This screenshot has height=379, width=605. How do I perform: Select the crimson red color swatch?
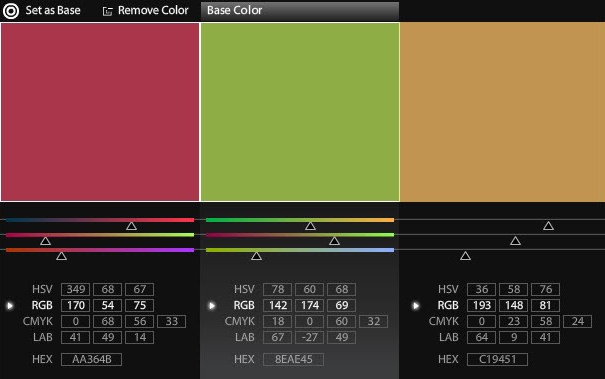100,112
